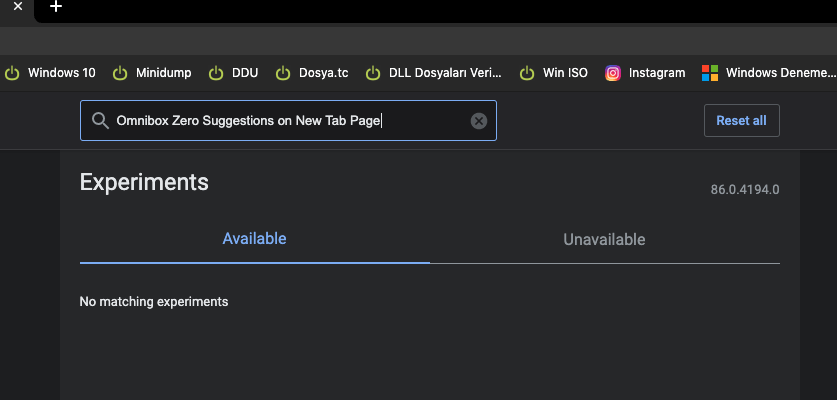Switch to the Available tab
The width and height of the screenshot is (837, 400).
click(x=254, y=239)
